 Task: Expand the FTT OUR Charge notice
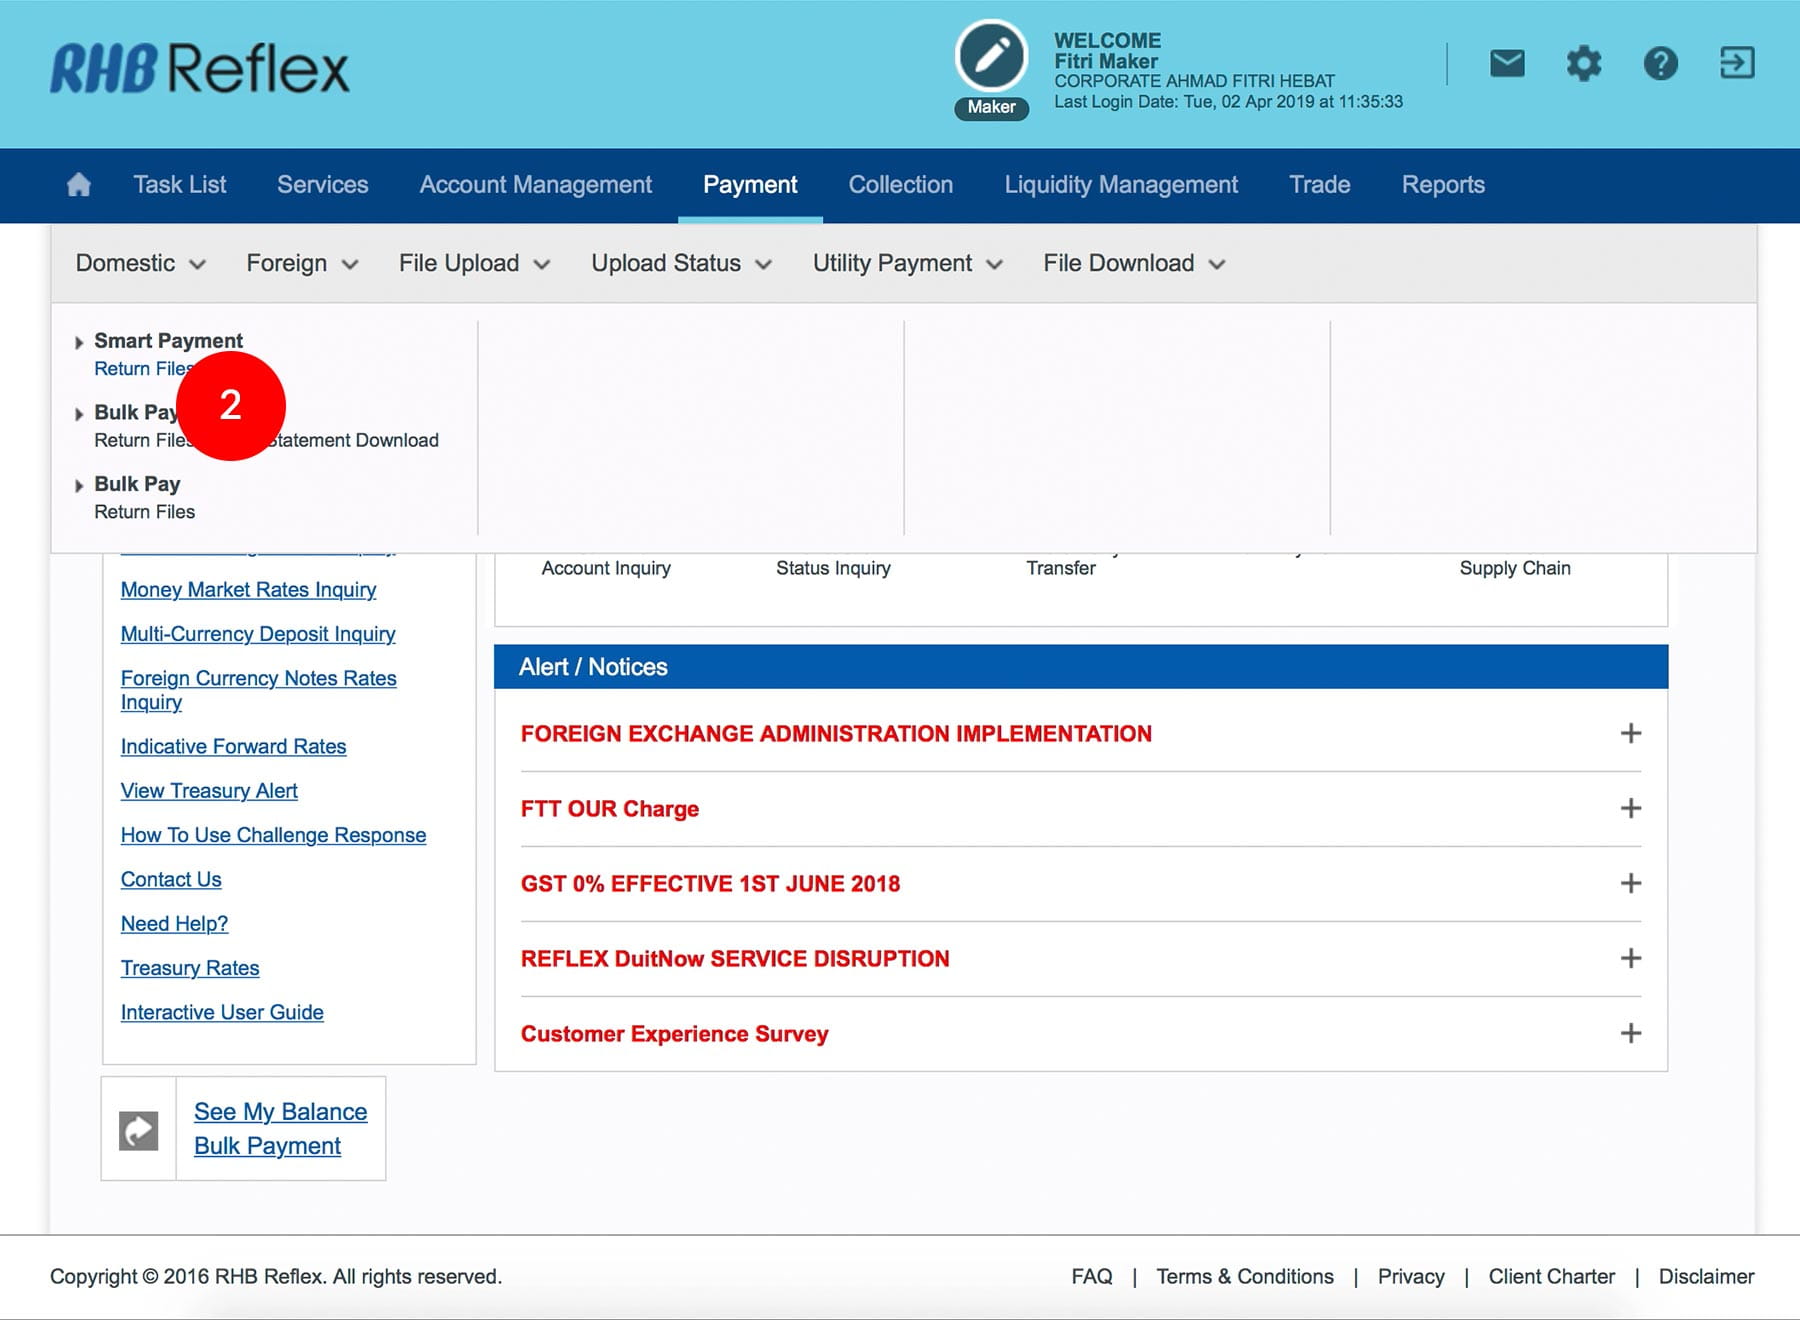(x=1630, y=808)
